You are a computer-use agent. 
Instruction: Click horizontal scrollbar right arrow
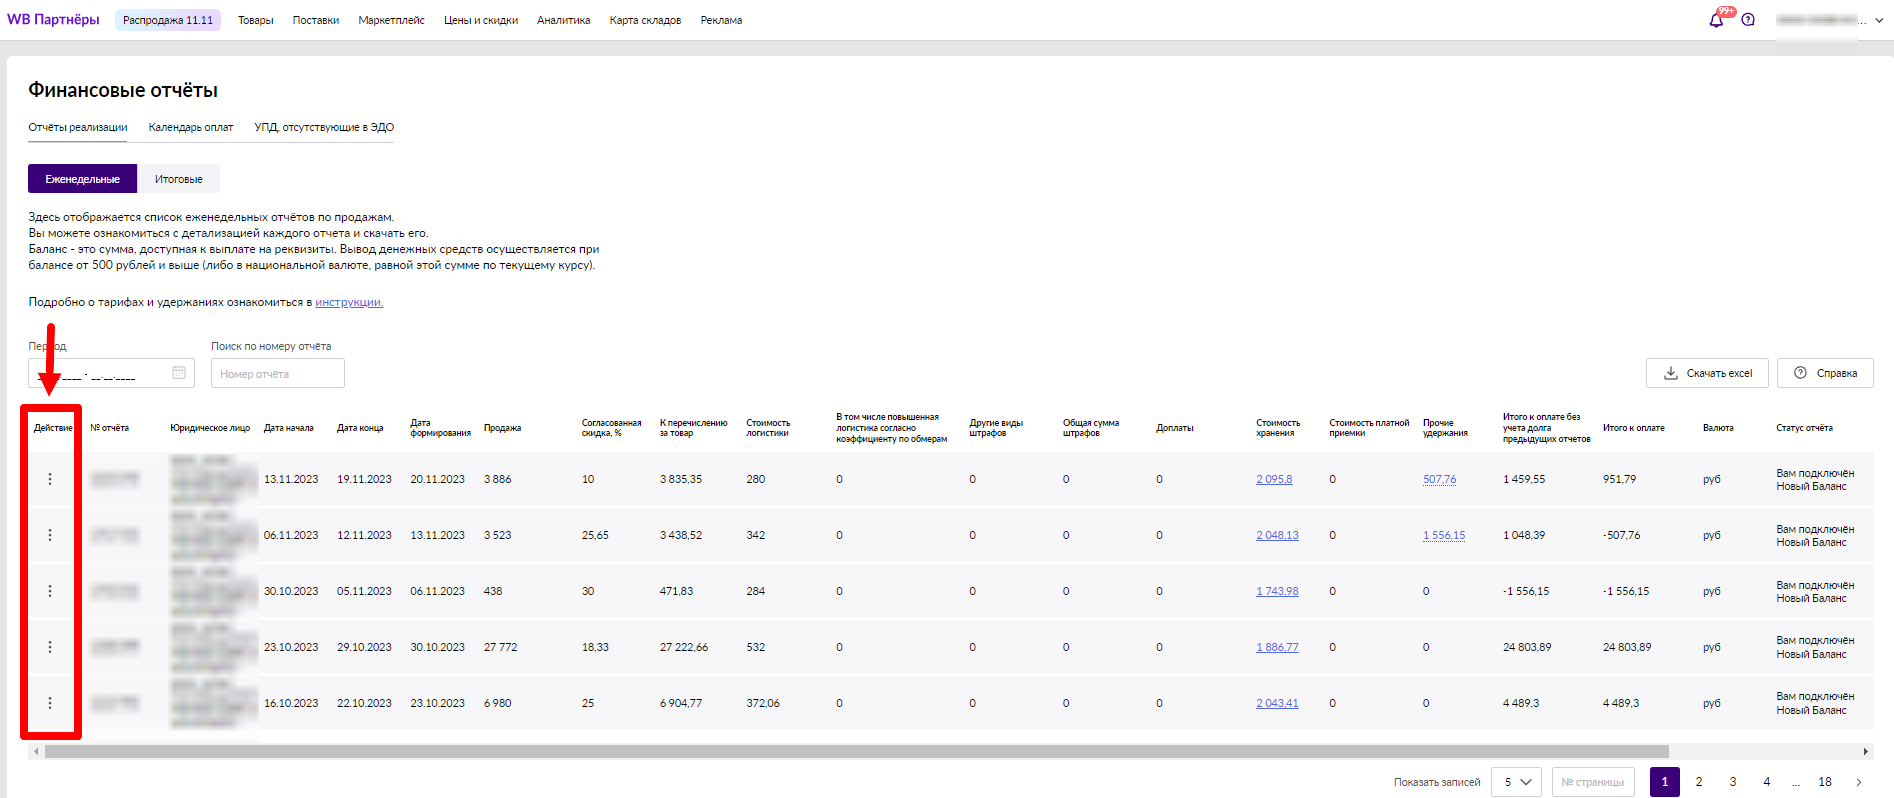(x=1866, y=751)
